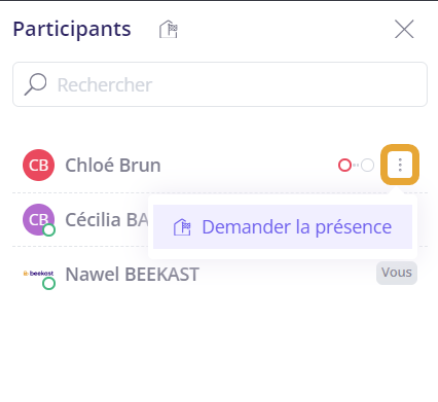Click Cécilia's purple CB avatar
The width and height of the screenshot is (438, 402).
(39, 220)
